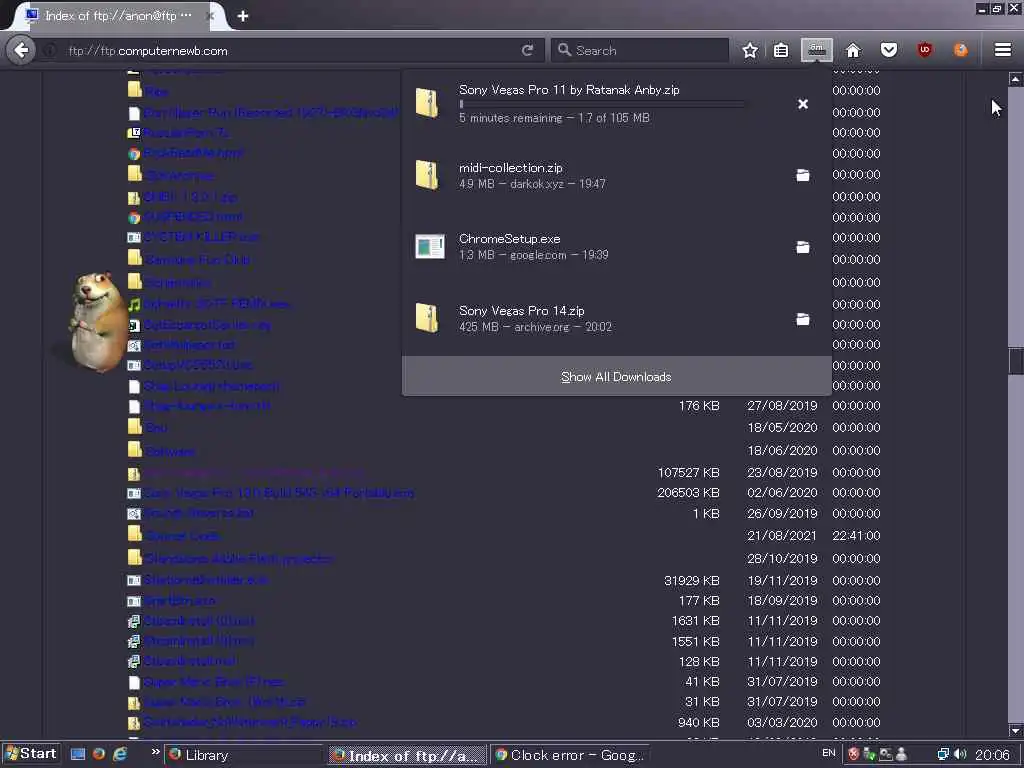Go back using the Back arrow button
The image size is (1024, 768).
pos(22,50)
